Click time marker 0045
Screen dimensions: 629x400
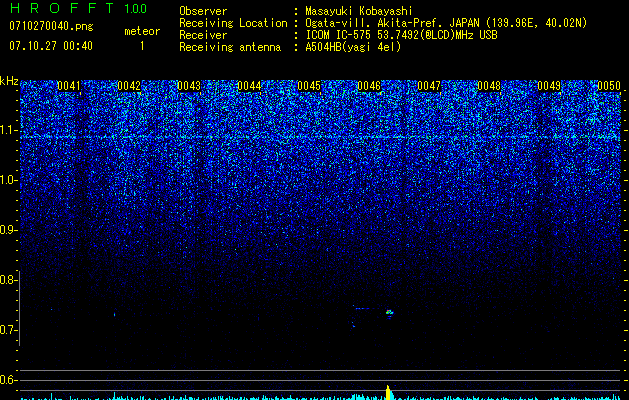point(309,86)
